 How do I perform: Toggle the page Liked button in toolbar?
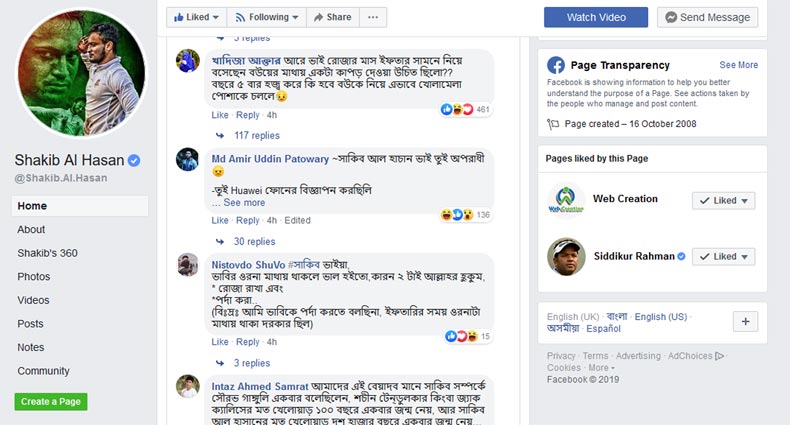[x=196, y=17]
